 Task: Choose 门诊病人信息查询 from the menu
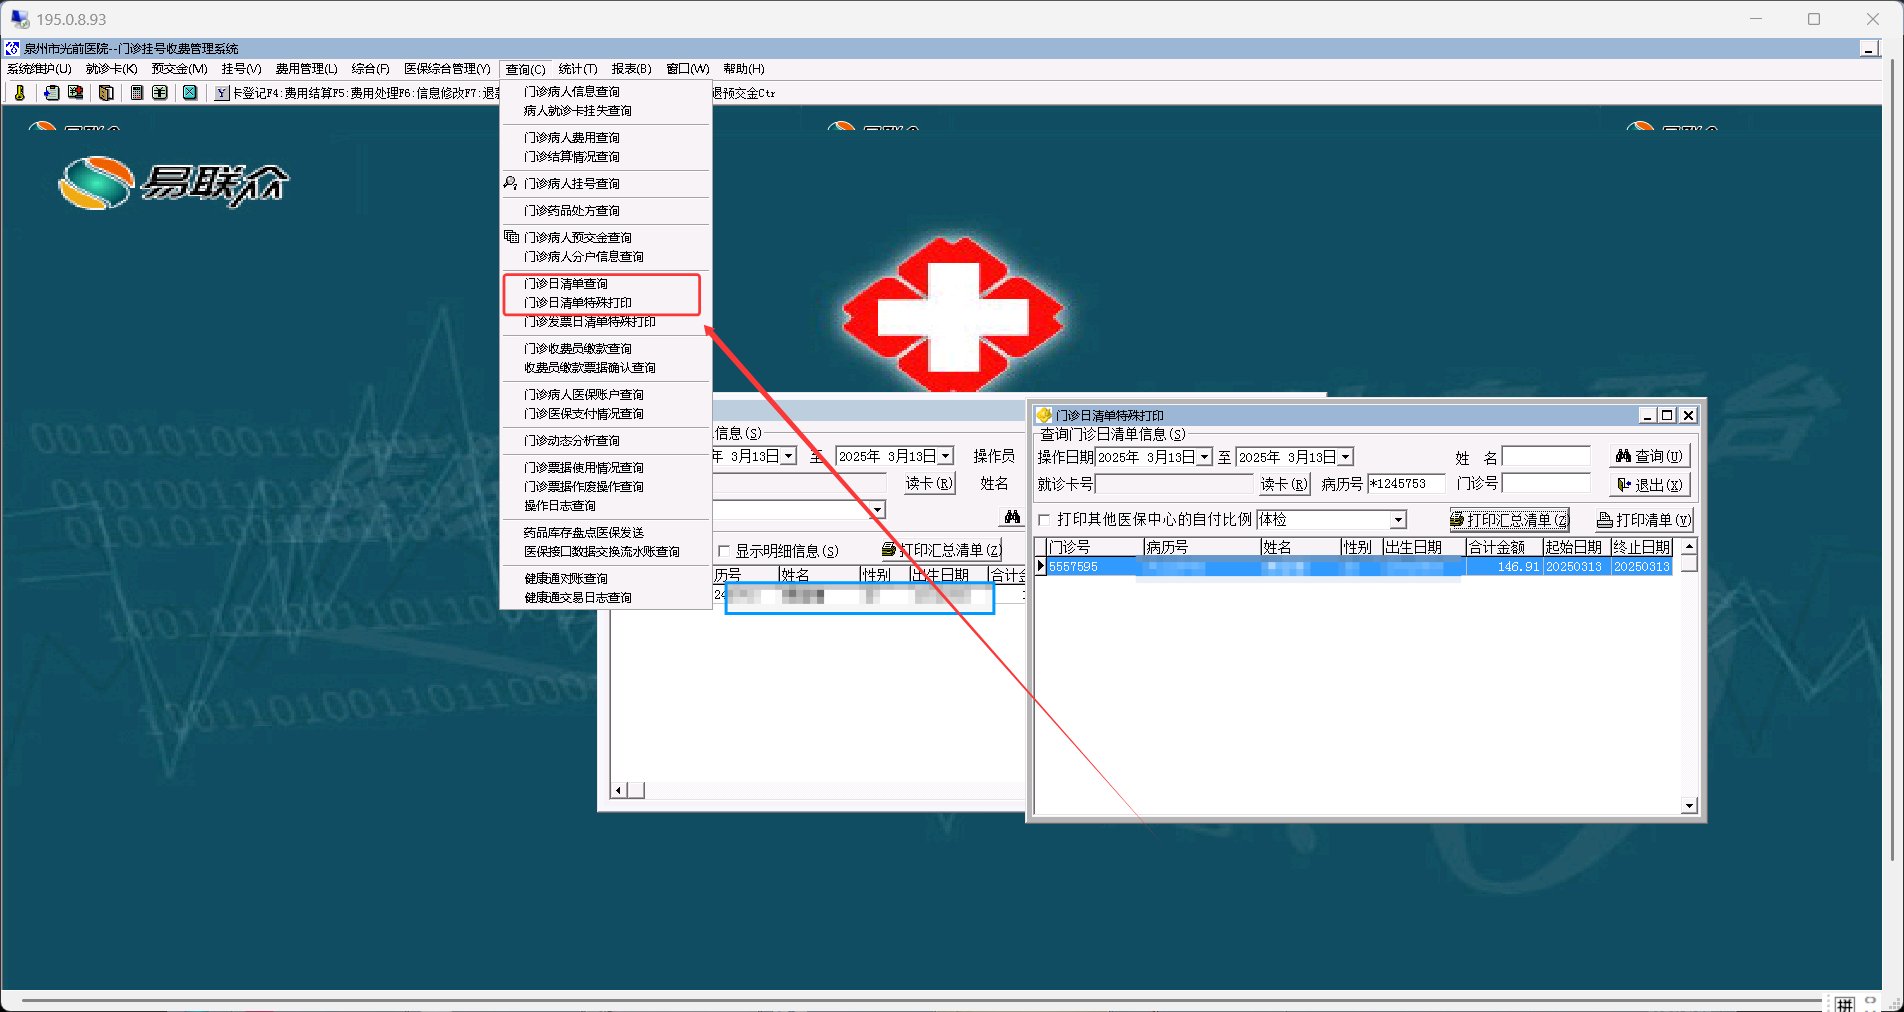click(x=572, y=92)
